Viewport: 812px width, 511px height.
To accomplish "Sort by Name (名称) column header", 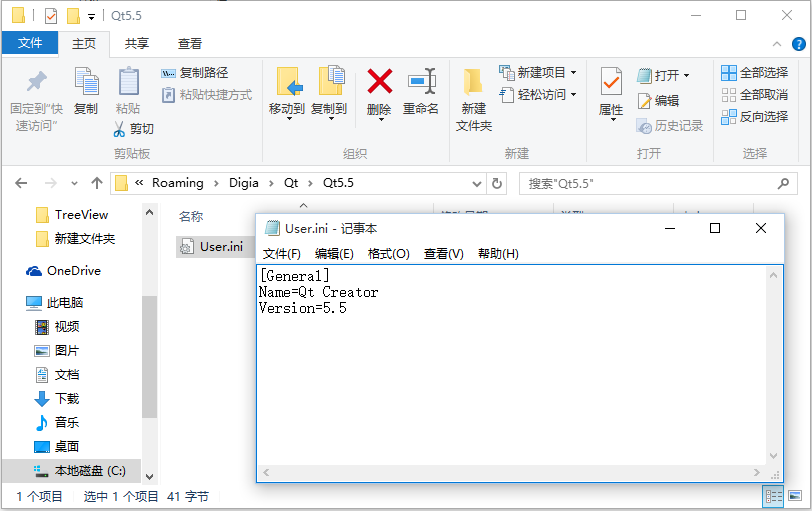I will [191, 216].
